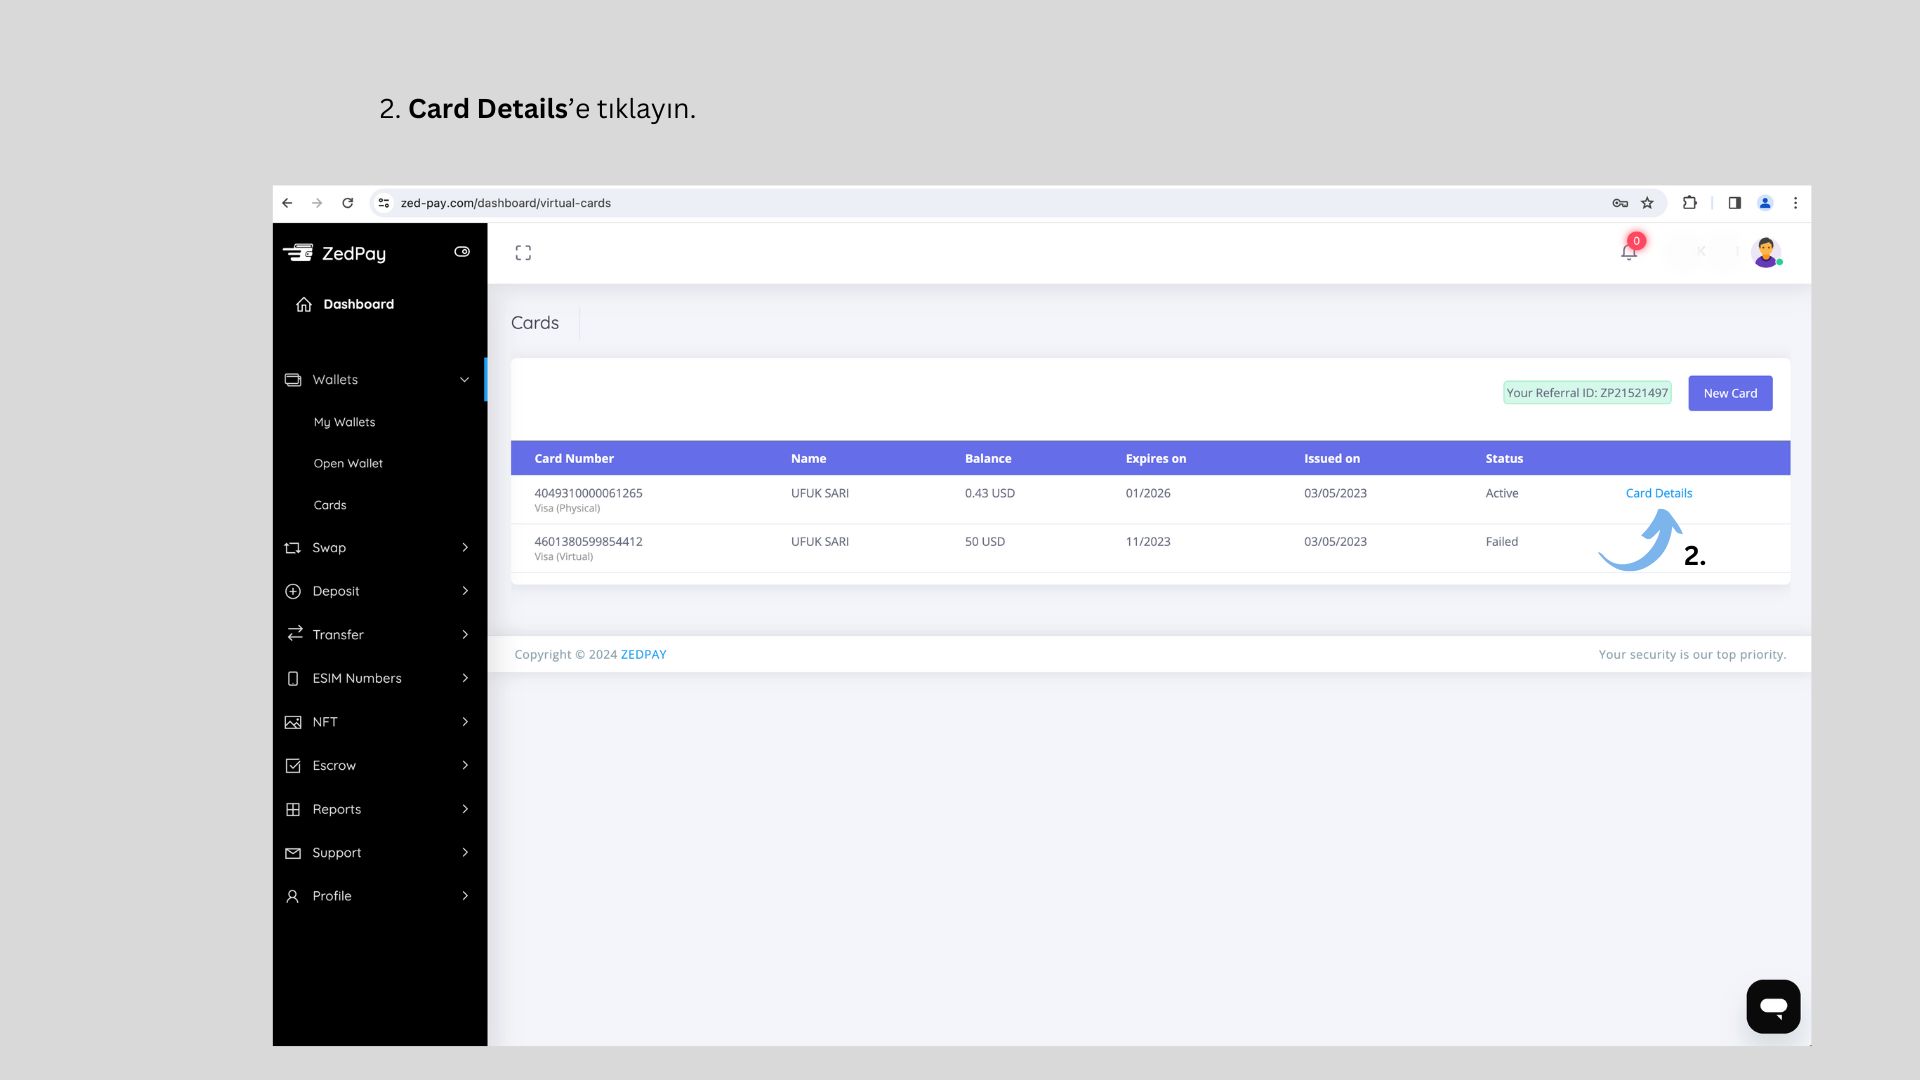The width and height of the screenshot is (1920, 1080).
Task: Open the Chrome profile avatar icon
Action: [x=1765, y=203]
